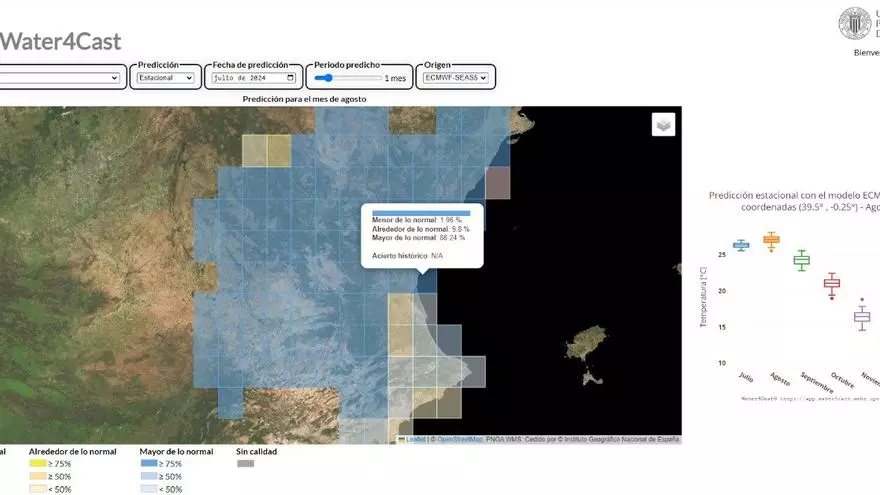The height and width of the screenshot is (495, 880).
Task: Open the map layers control
Action: (x=664, y=124)
